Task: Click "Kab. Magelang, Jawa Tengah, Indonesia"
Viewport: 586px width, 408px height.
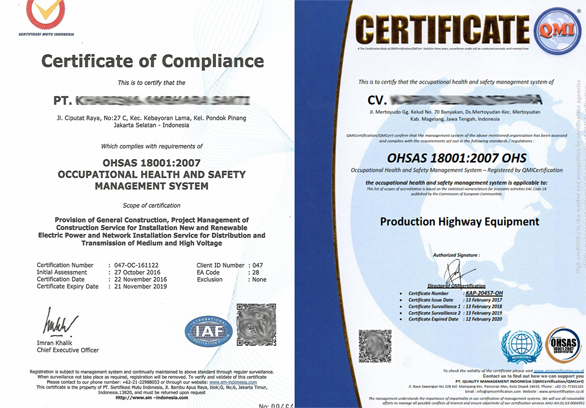Action: pyautogui.click(x=455, y=119)
